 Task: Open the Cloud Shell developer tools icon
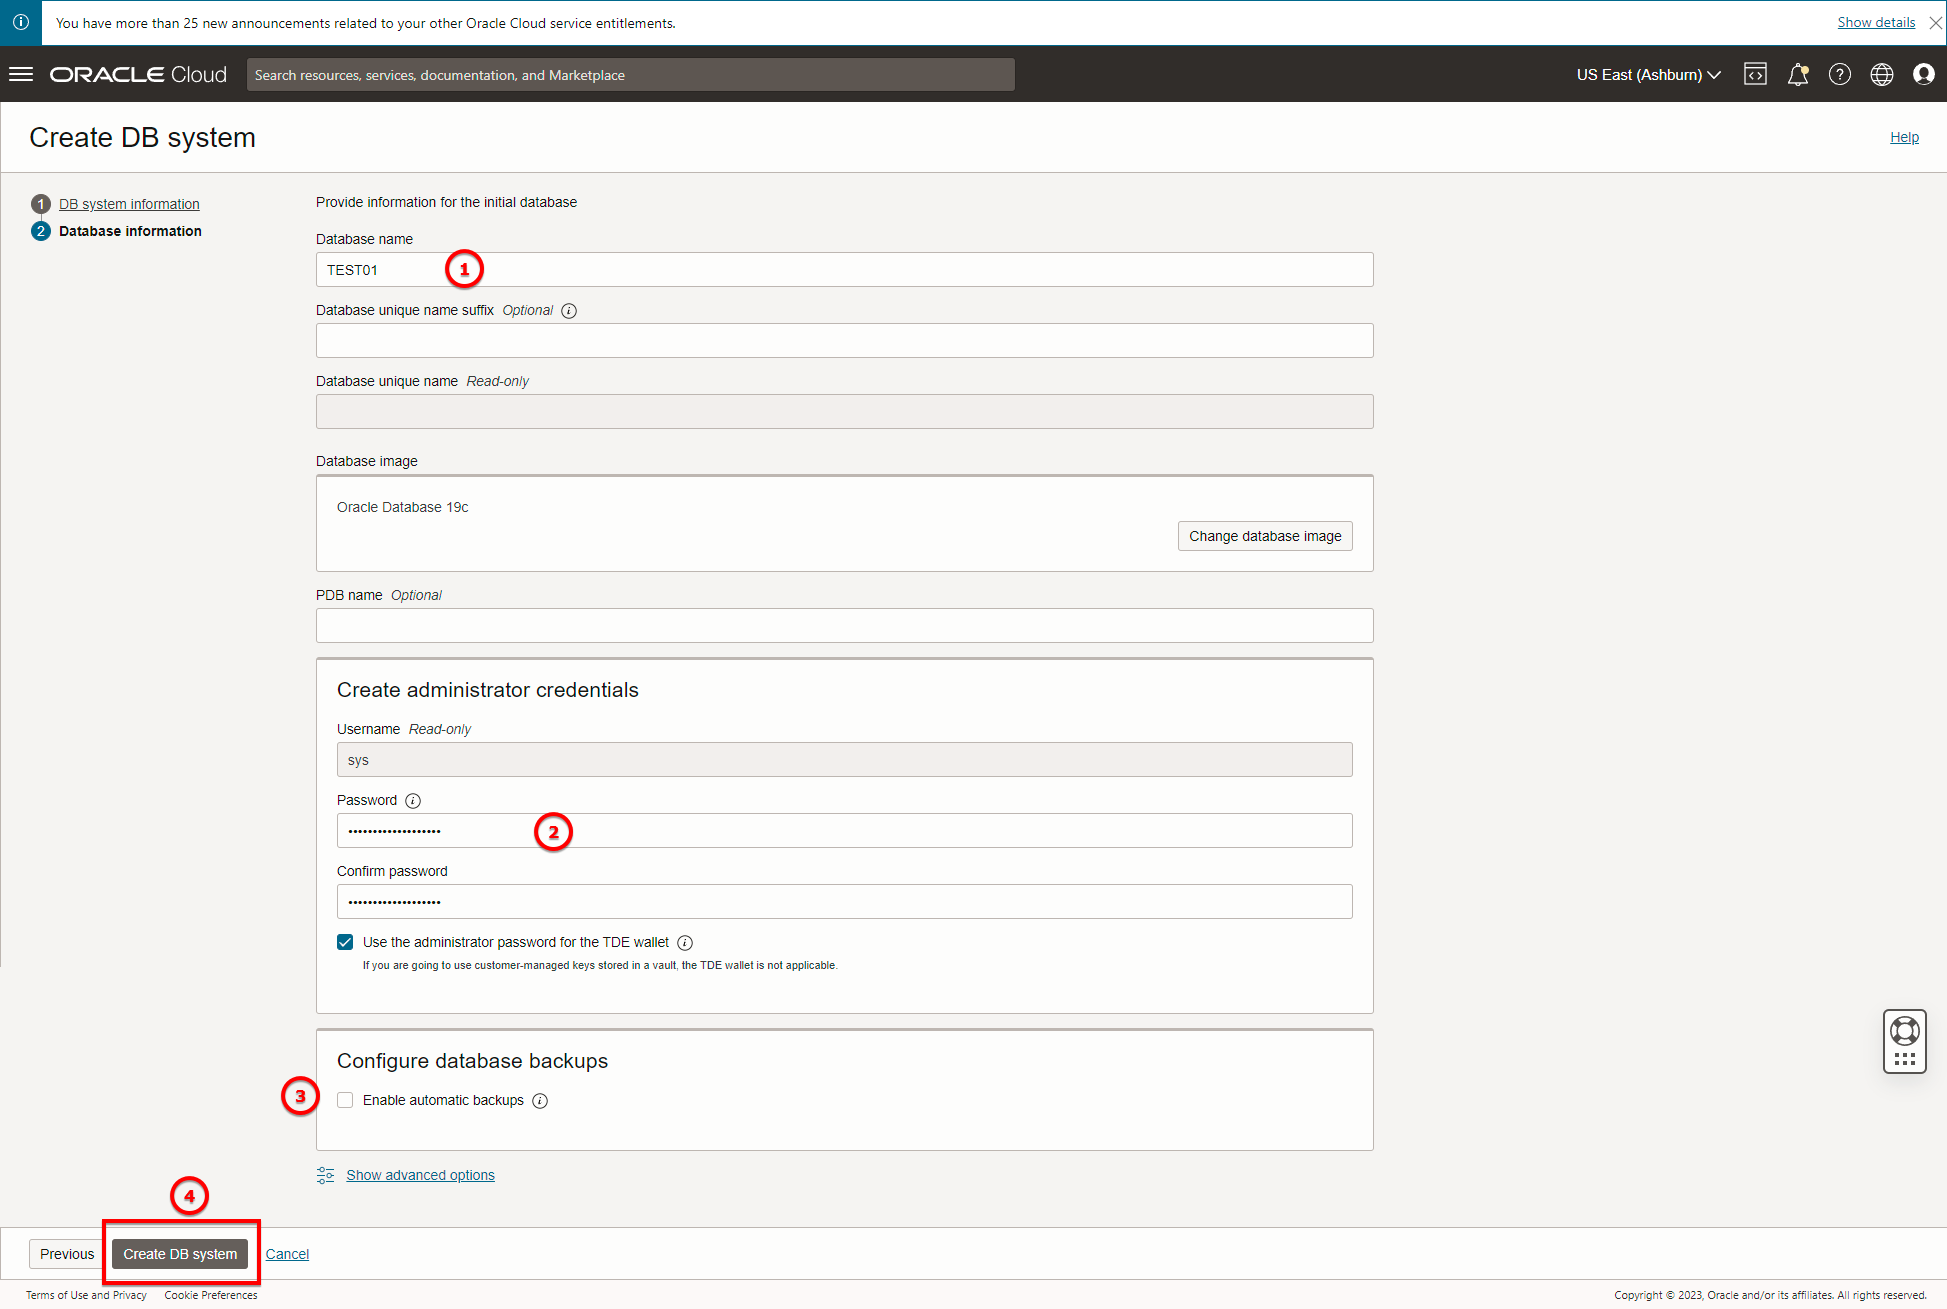click(x=1755, y=75)
